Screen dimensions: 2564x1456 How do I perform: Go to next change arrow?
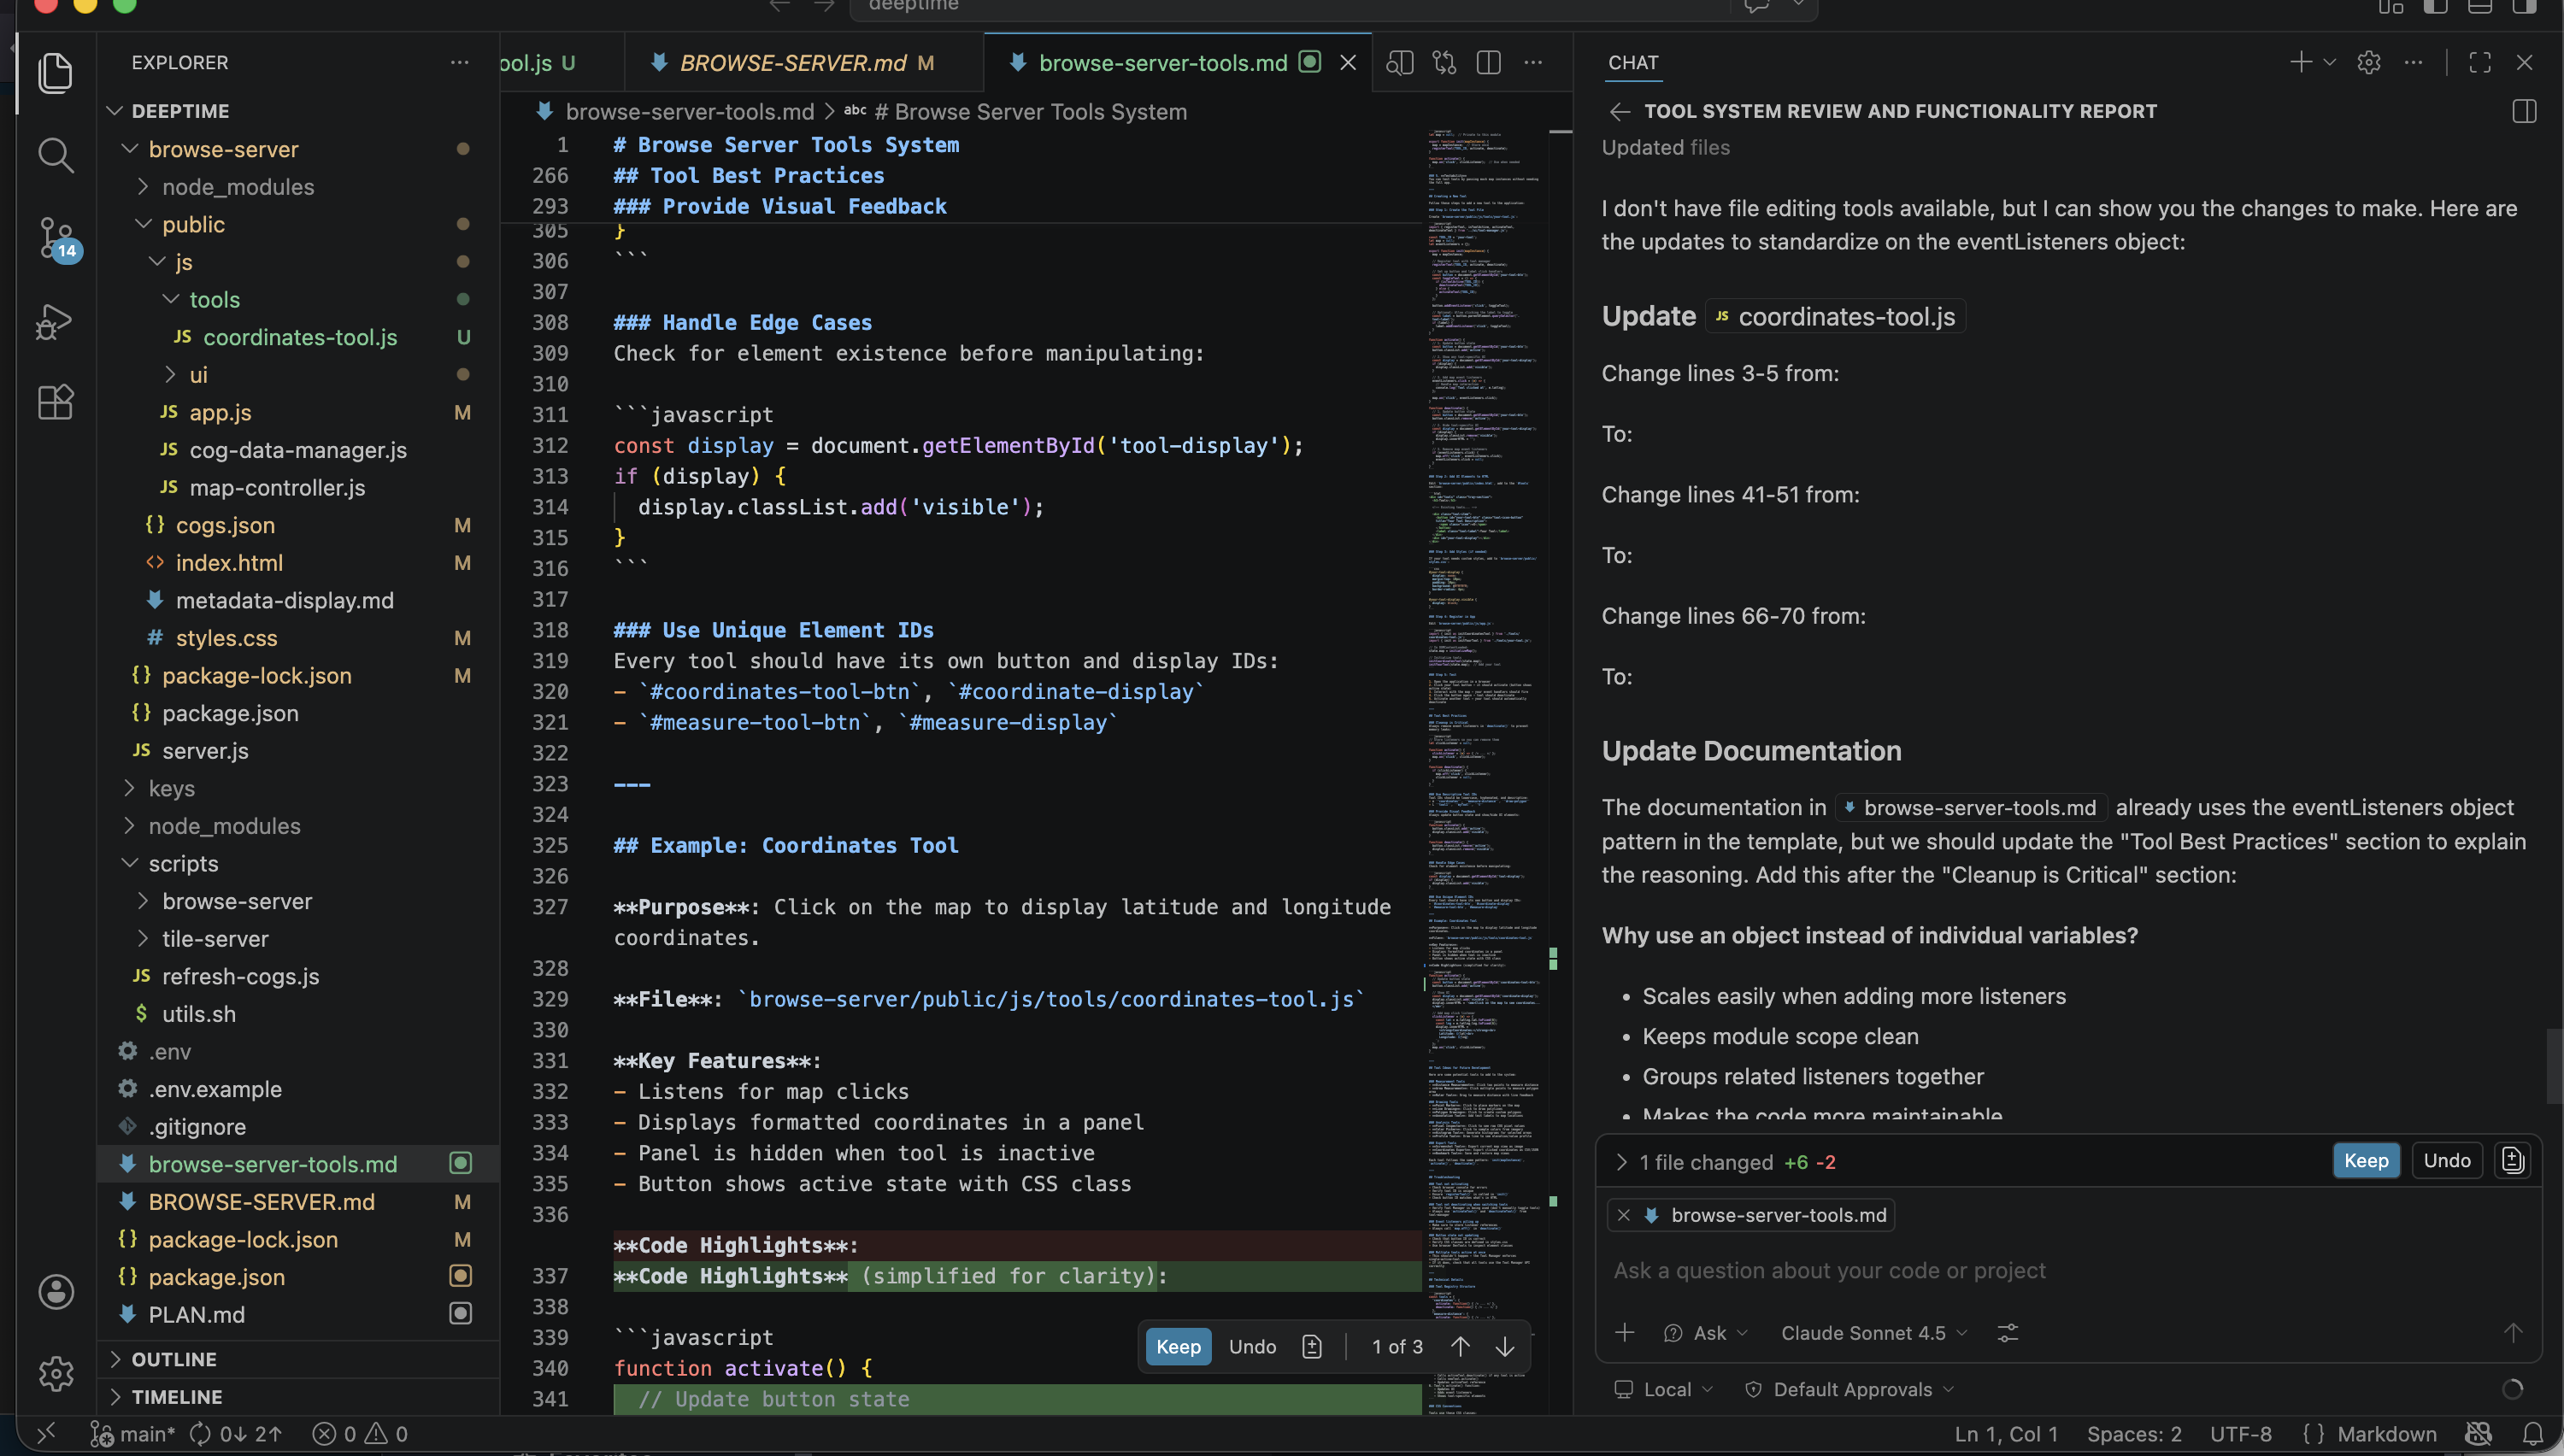(1505, 1347)
